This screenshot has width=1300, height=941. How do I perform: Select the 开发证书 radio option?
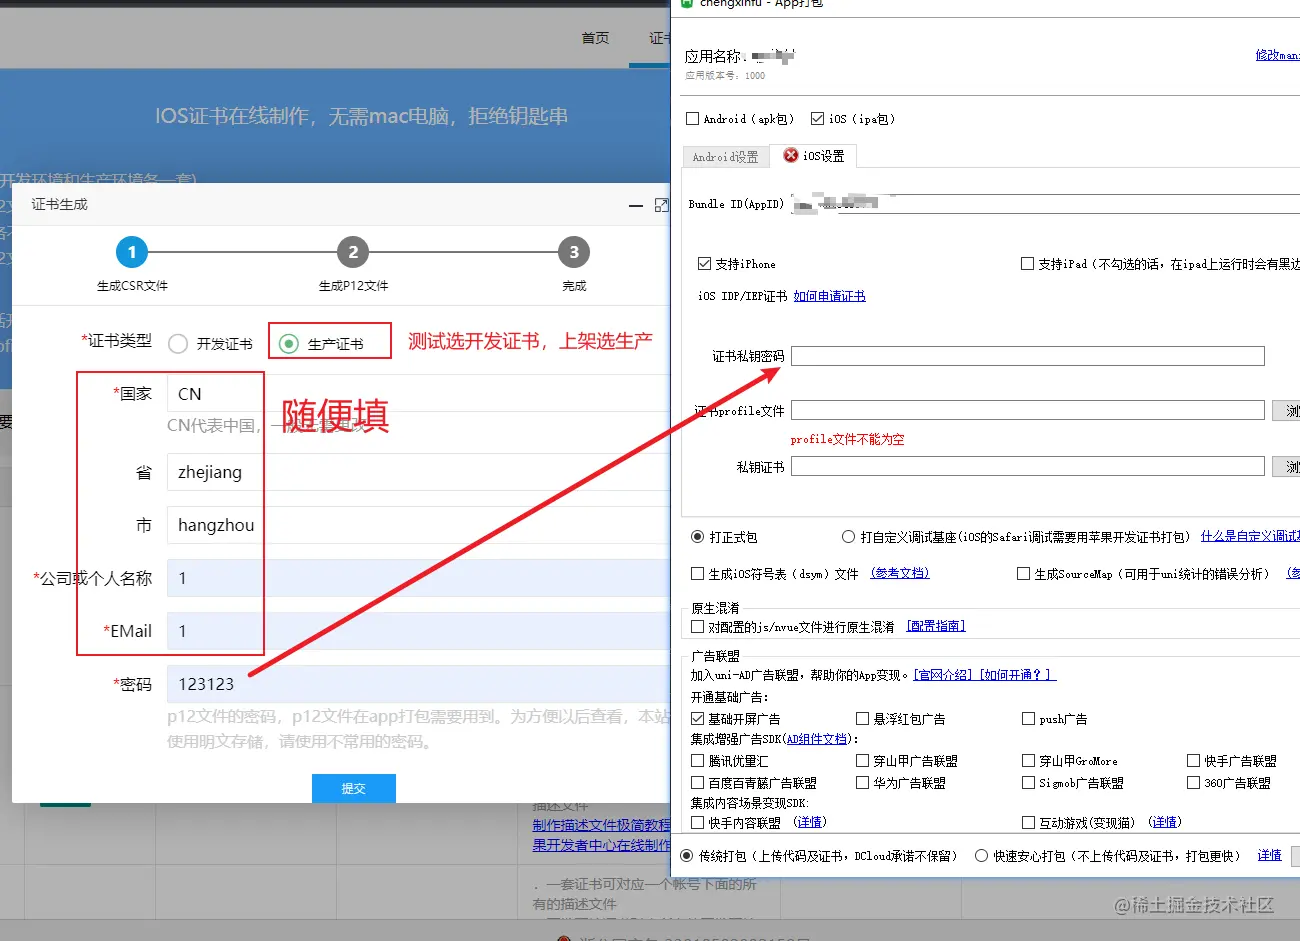pos(178,344)
